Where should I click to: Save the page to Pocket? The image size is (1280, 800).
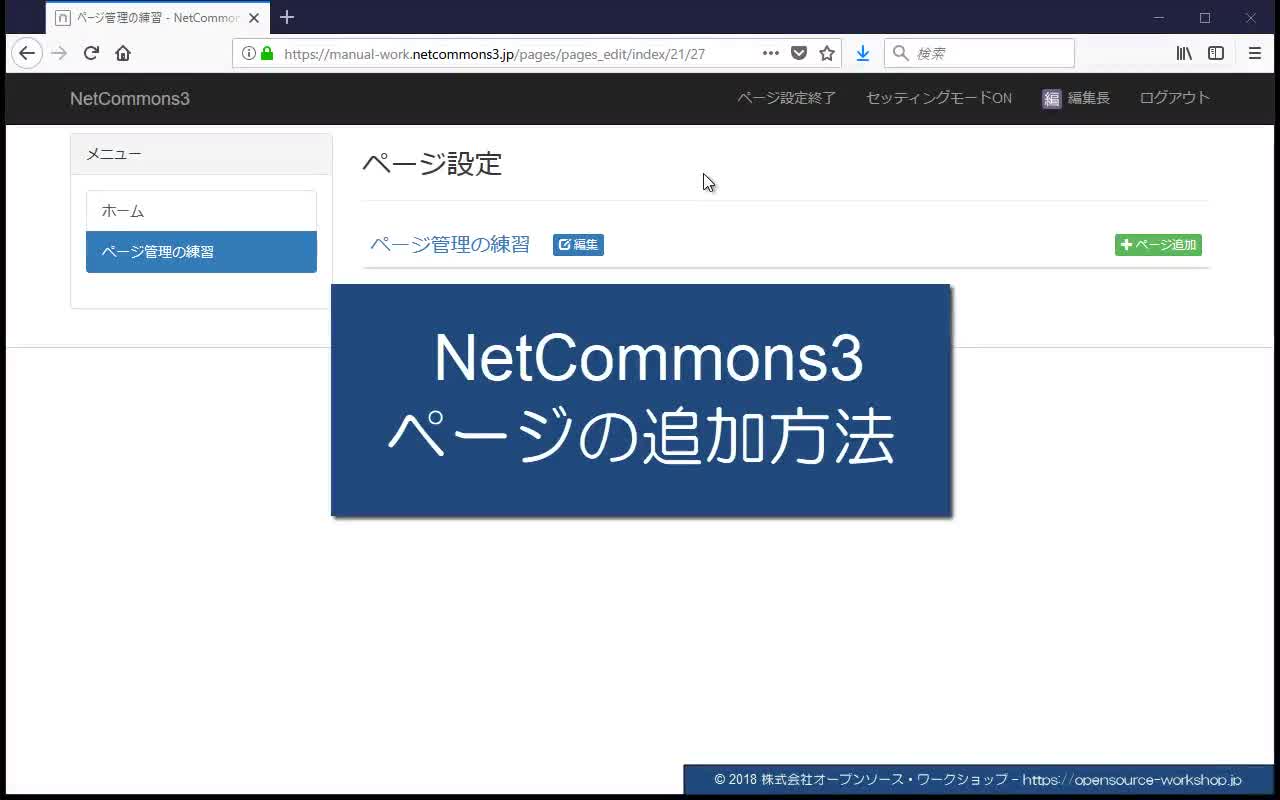click(799, 53)
